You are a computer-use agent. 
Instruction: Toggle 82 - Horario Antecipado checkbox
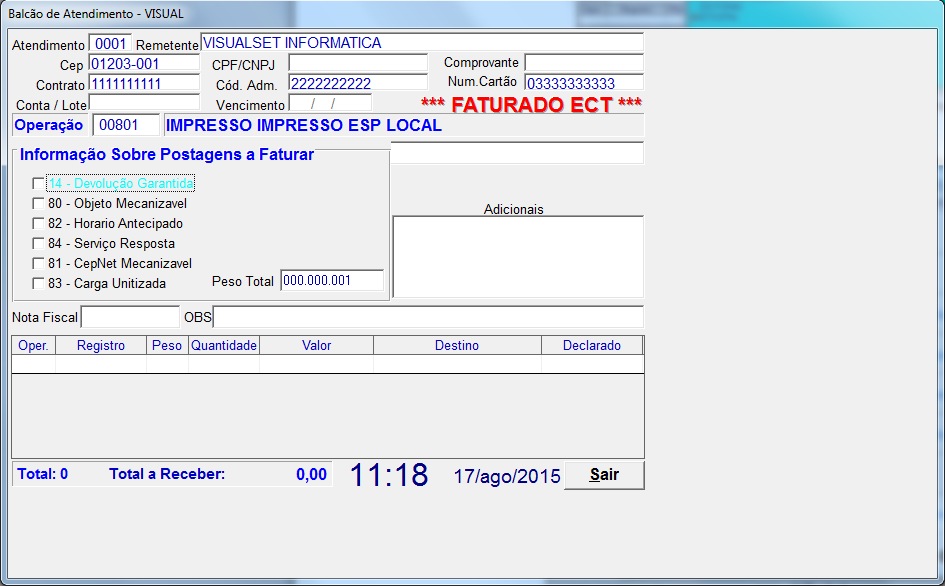[39, 224]
